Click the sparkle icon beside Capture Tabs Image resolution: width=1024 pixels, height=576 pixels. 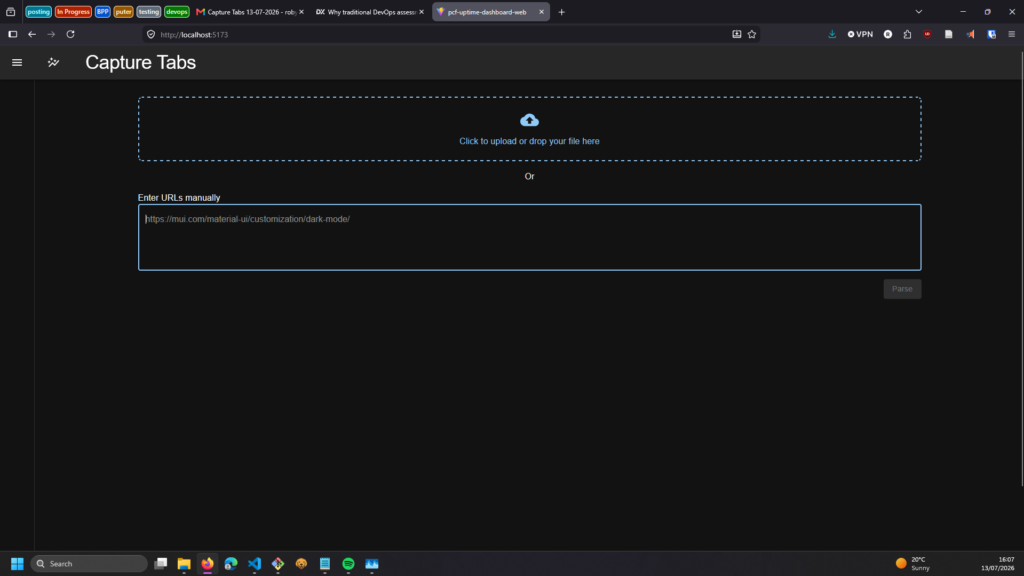pos(54,63)
